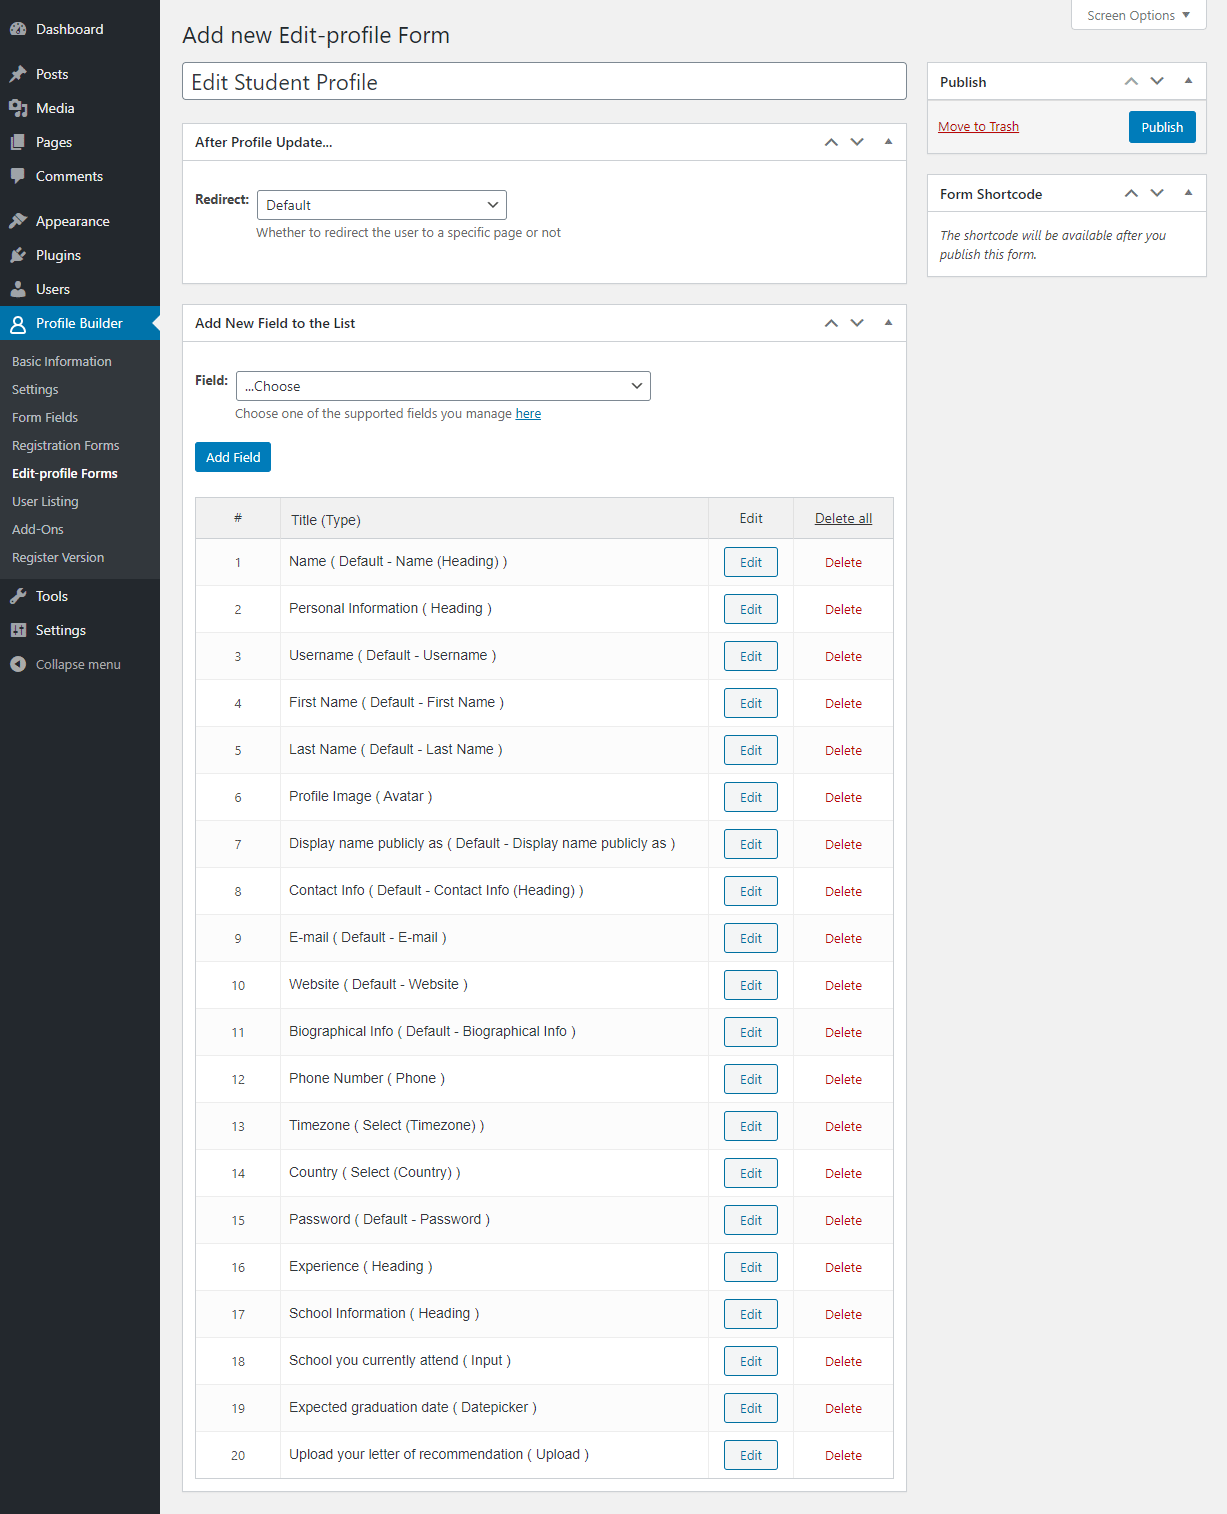Click the Comments bubble icon
This screenshot has width=1227, height=1514.
tap(18, 176)
